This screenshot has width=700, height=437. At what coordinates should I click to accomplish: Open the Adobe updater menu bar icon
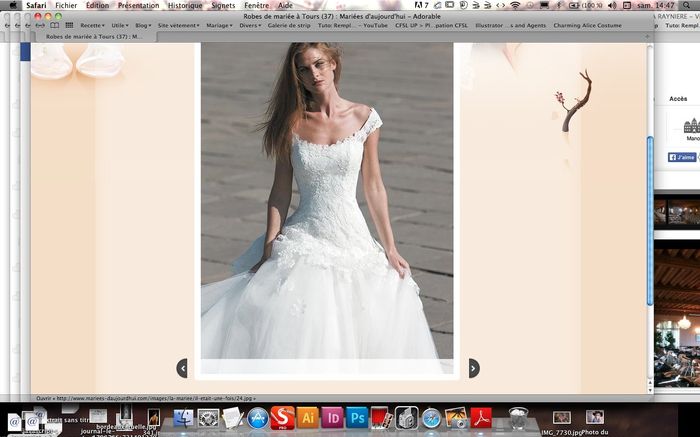coord(422,5)
